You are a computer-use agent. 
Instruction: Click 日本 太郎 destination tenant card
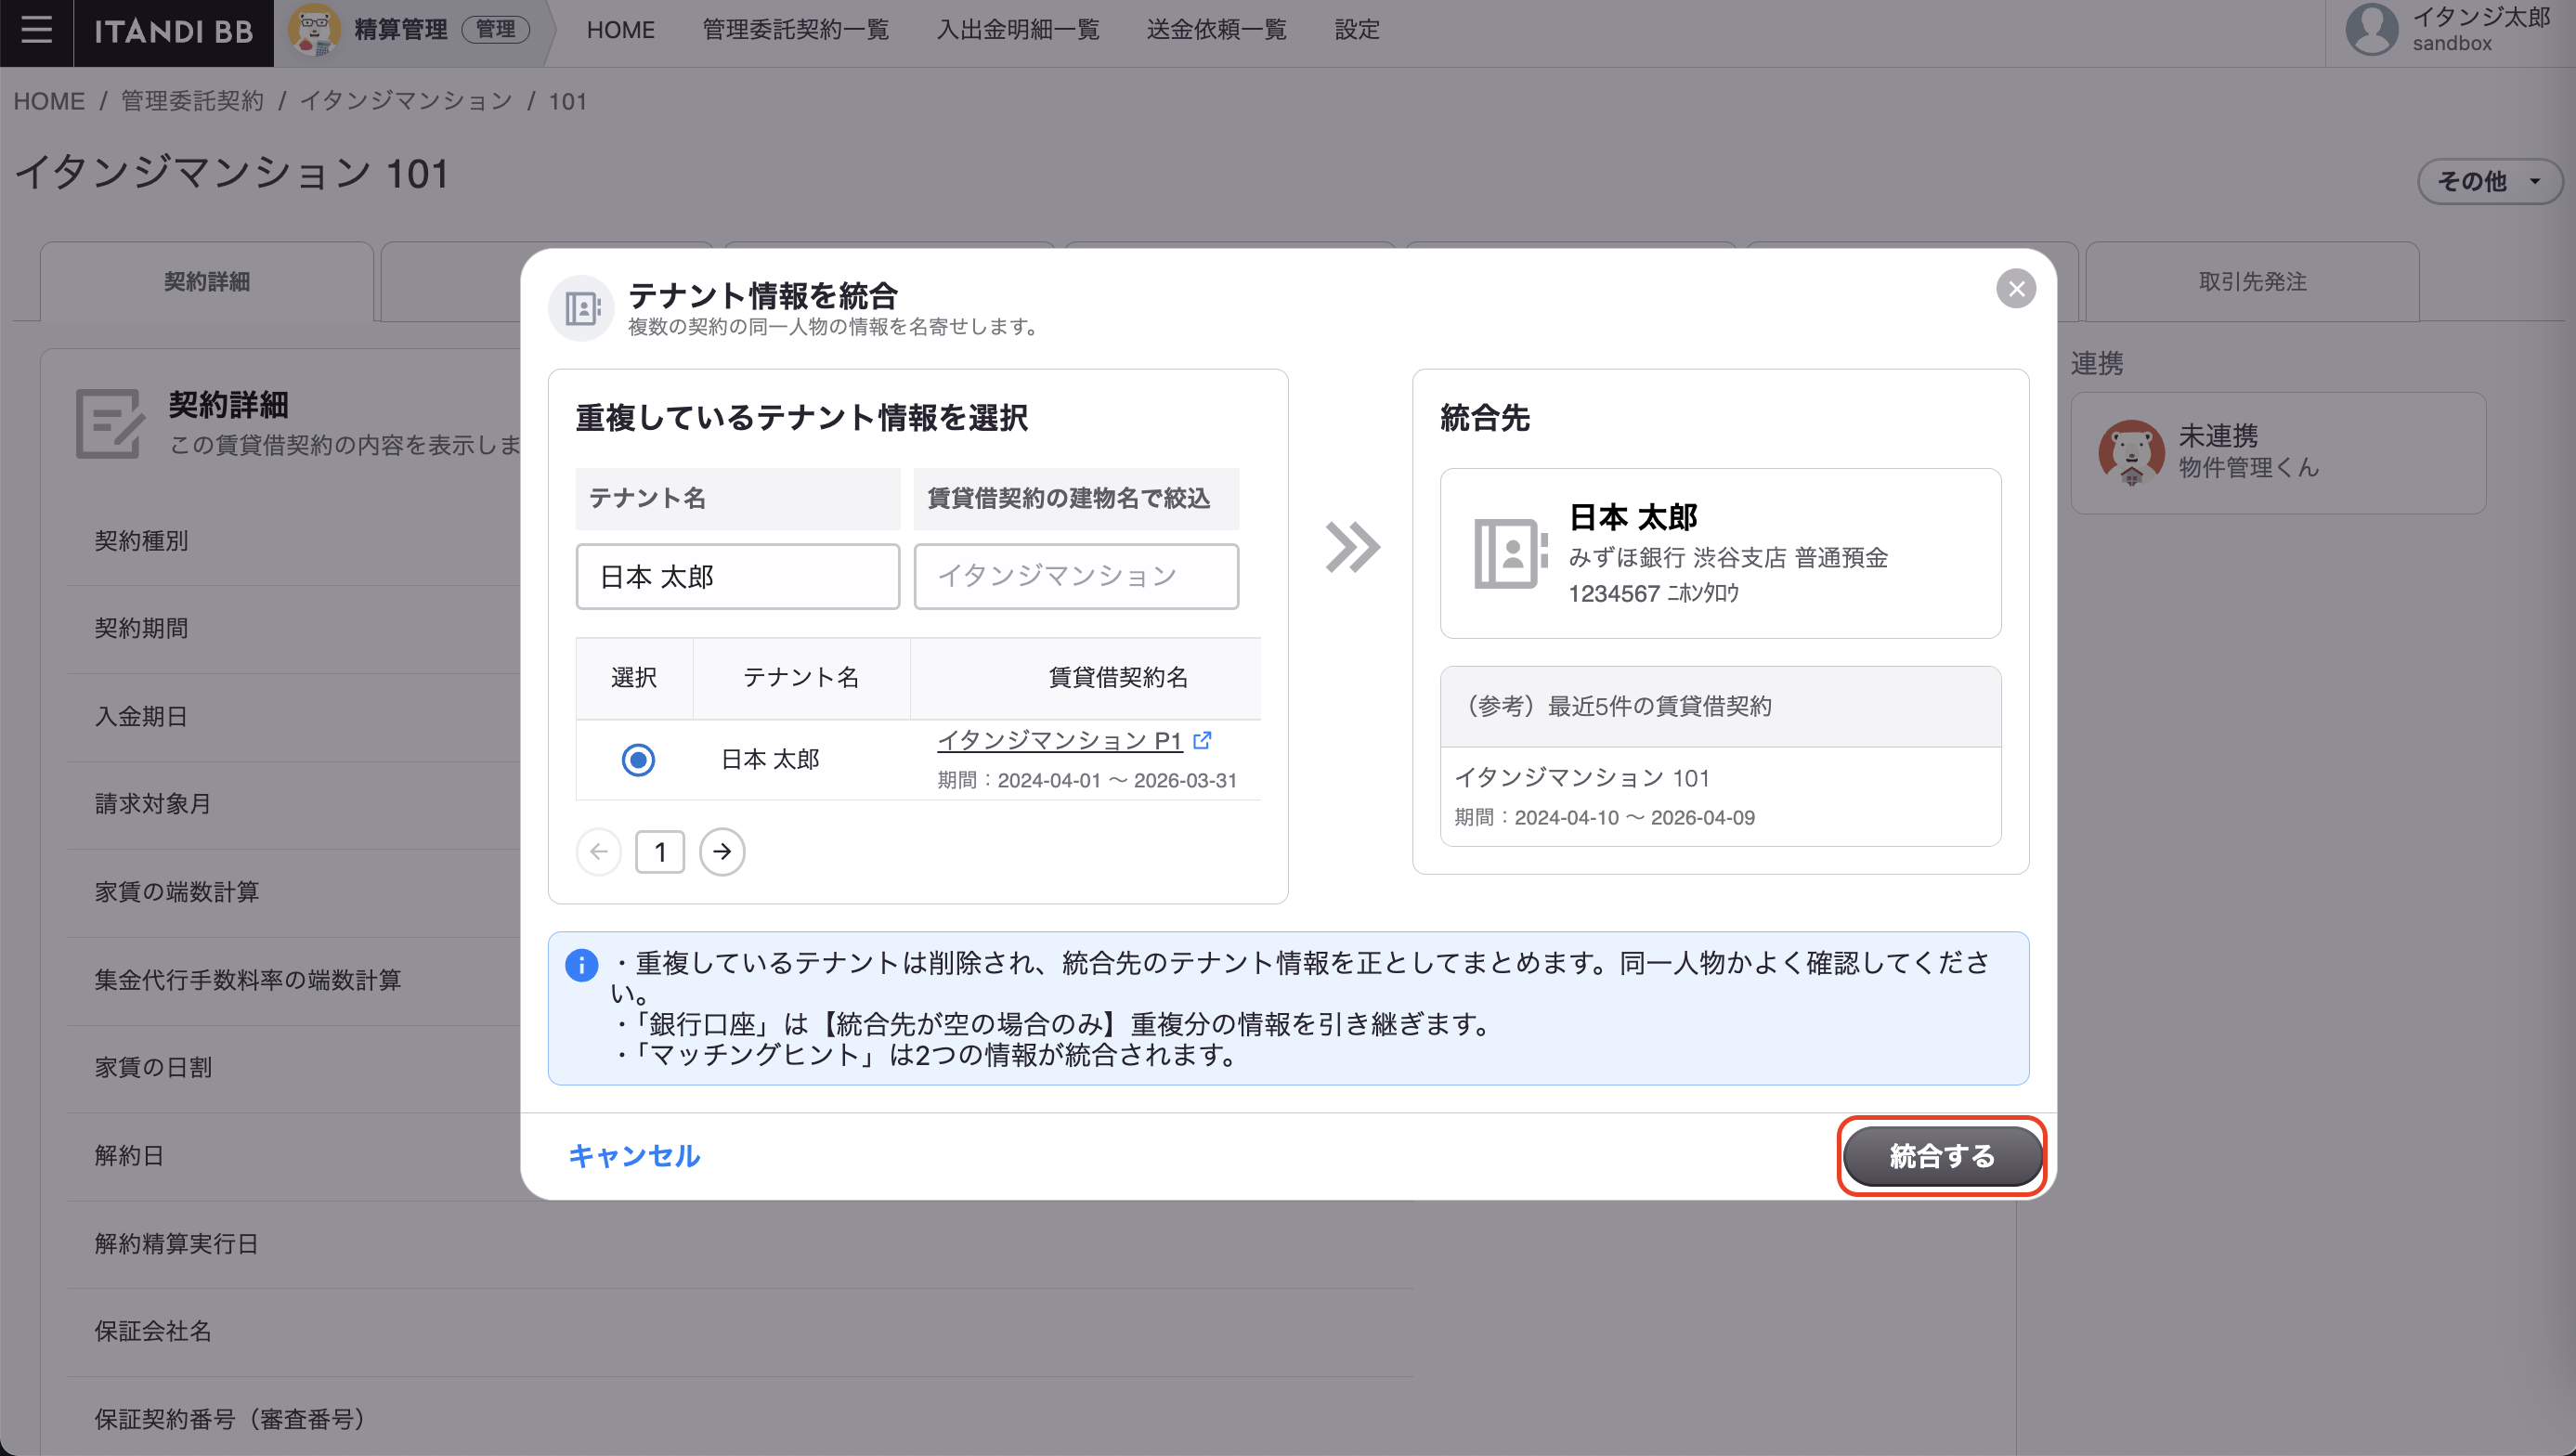(x=1720, y=553)
